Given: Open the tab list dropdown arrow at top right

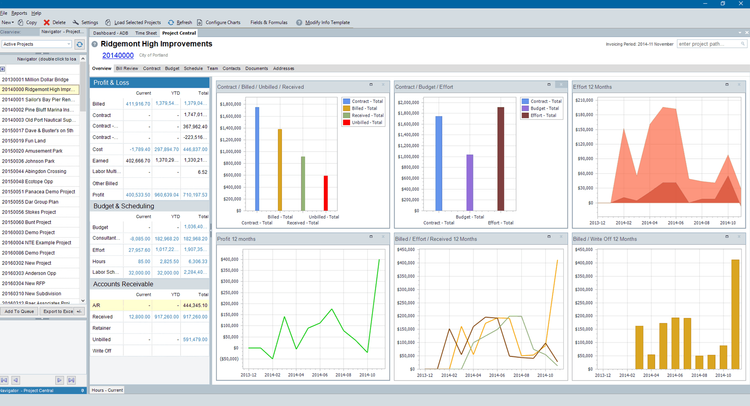Looking at the screenshot, I should click(740, 33).
